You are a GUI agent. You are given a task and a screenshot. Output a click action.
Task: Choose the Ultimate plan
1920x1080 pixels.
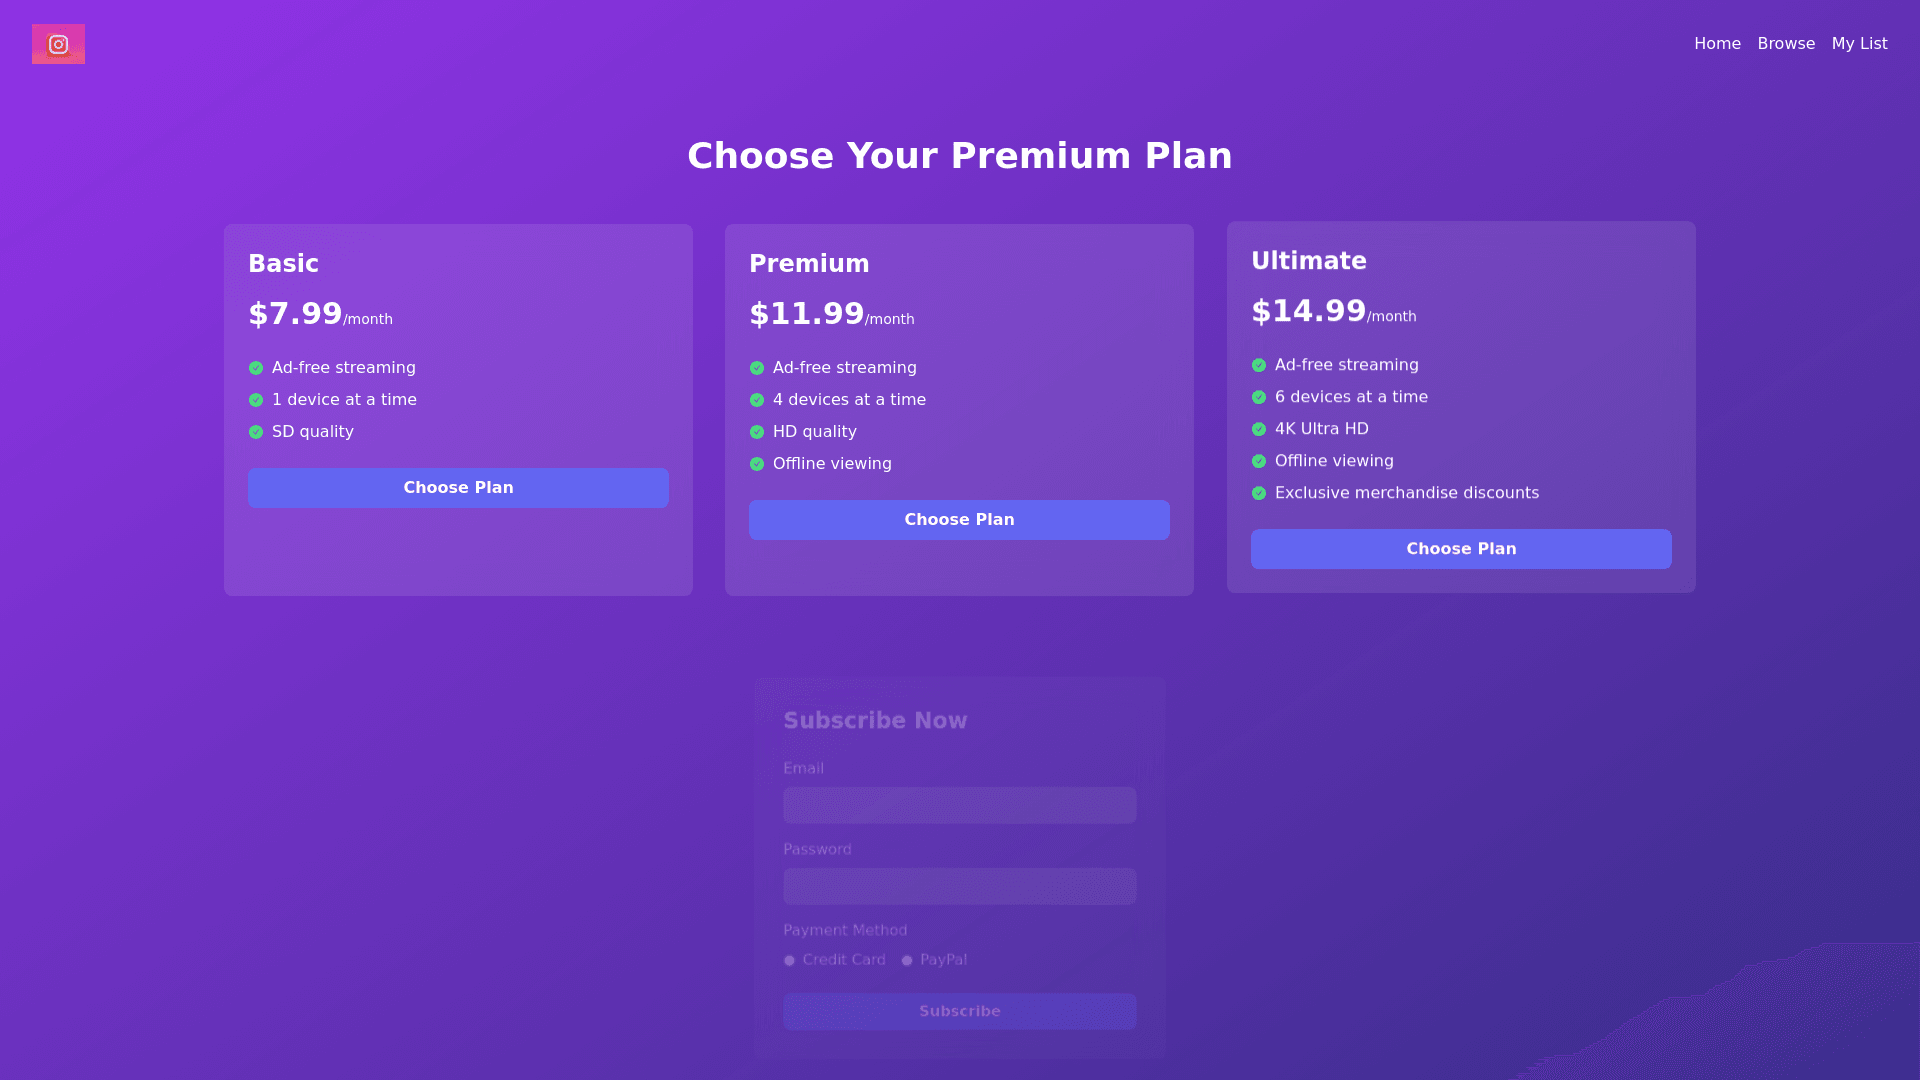coord(1461,549)
